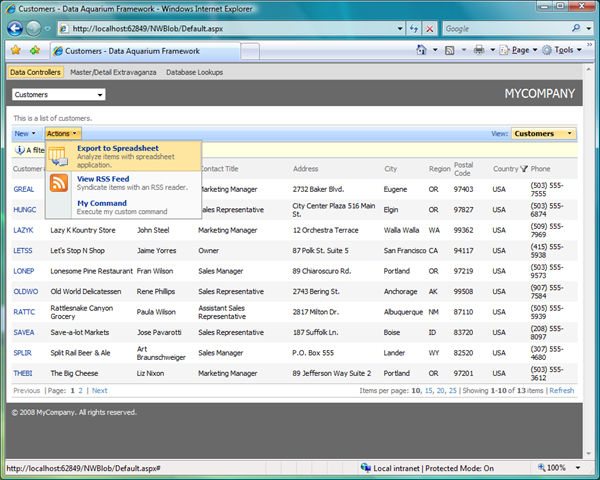Sort by the Postal Code column header
The image size is (600, 480).
463,169
